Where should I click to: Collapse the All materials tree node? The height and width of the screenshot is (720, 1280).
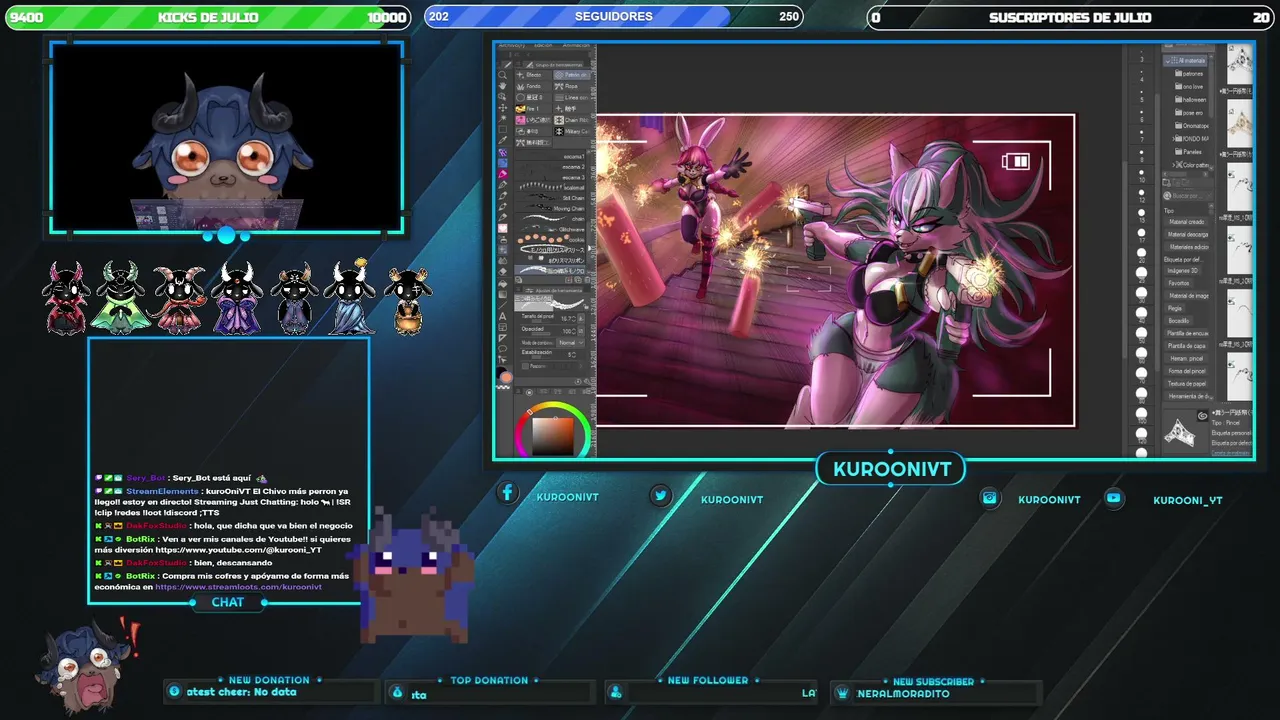point(1169,60)
